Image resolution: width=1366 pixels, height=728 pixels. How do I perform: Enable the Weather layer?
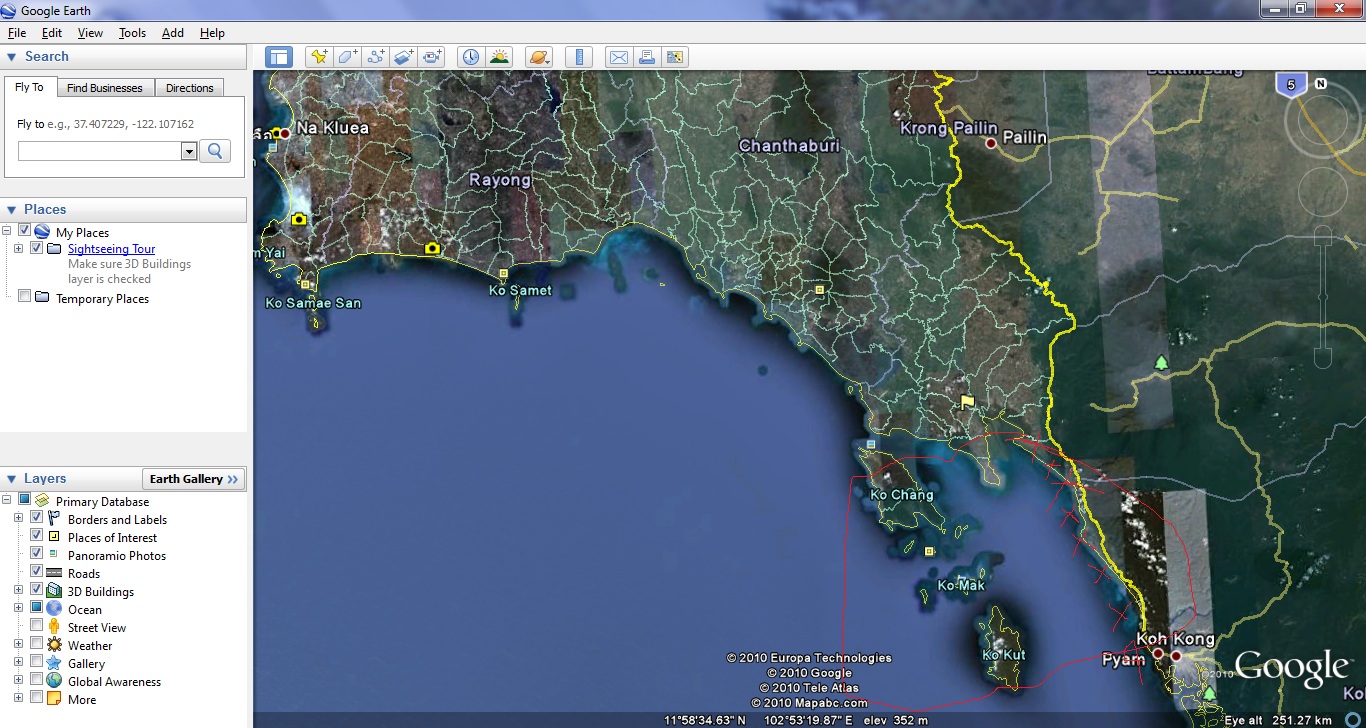(x=37, y=644)
